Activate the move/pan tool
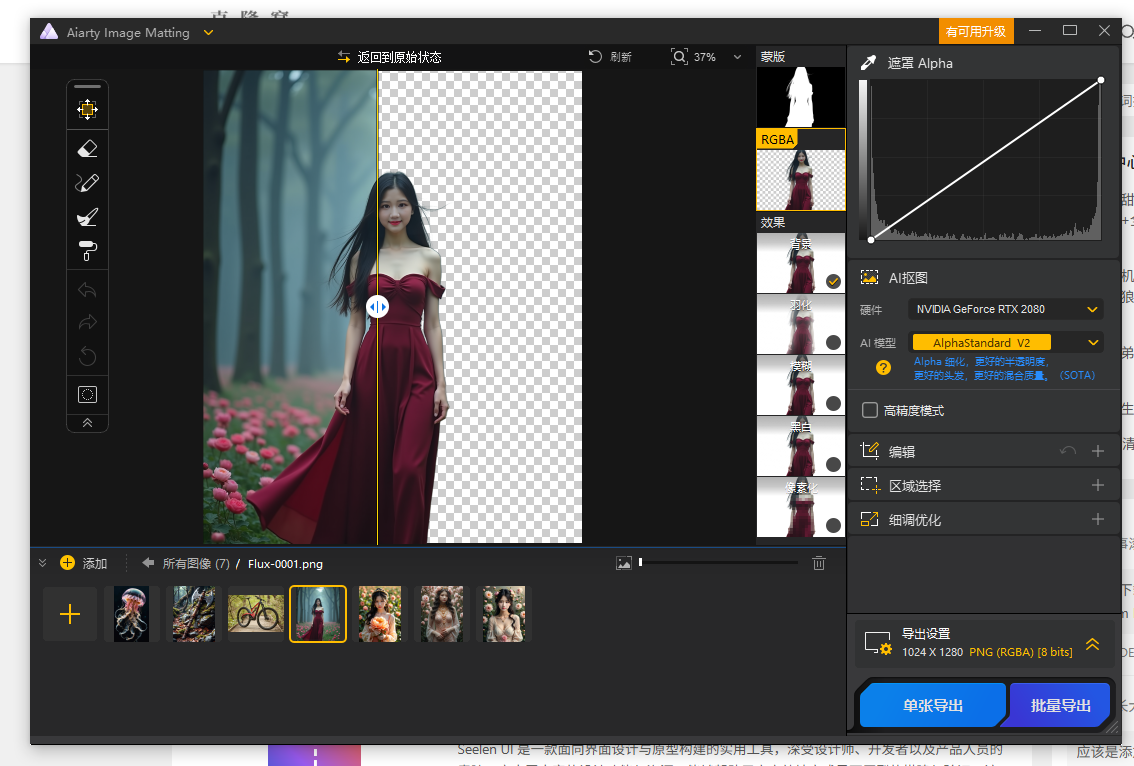 [x=87, y=110]
